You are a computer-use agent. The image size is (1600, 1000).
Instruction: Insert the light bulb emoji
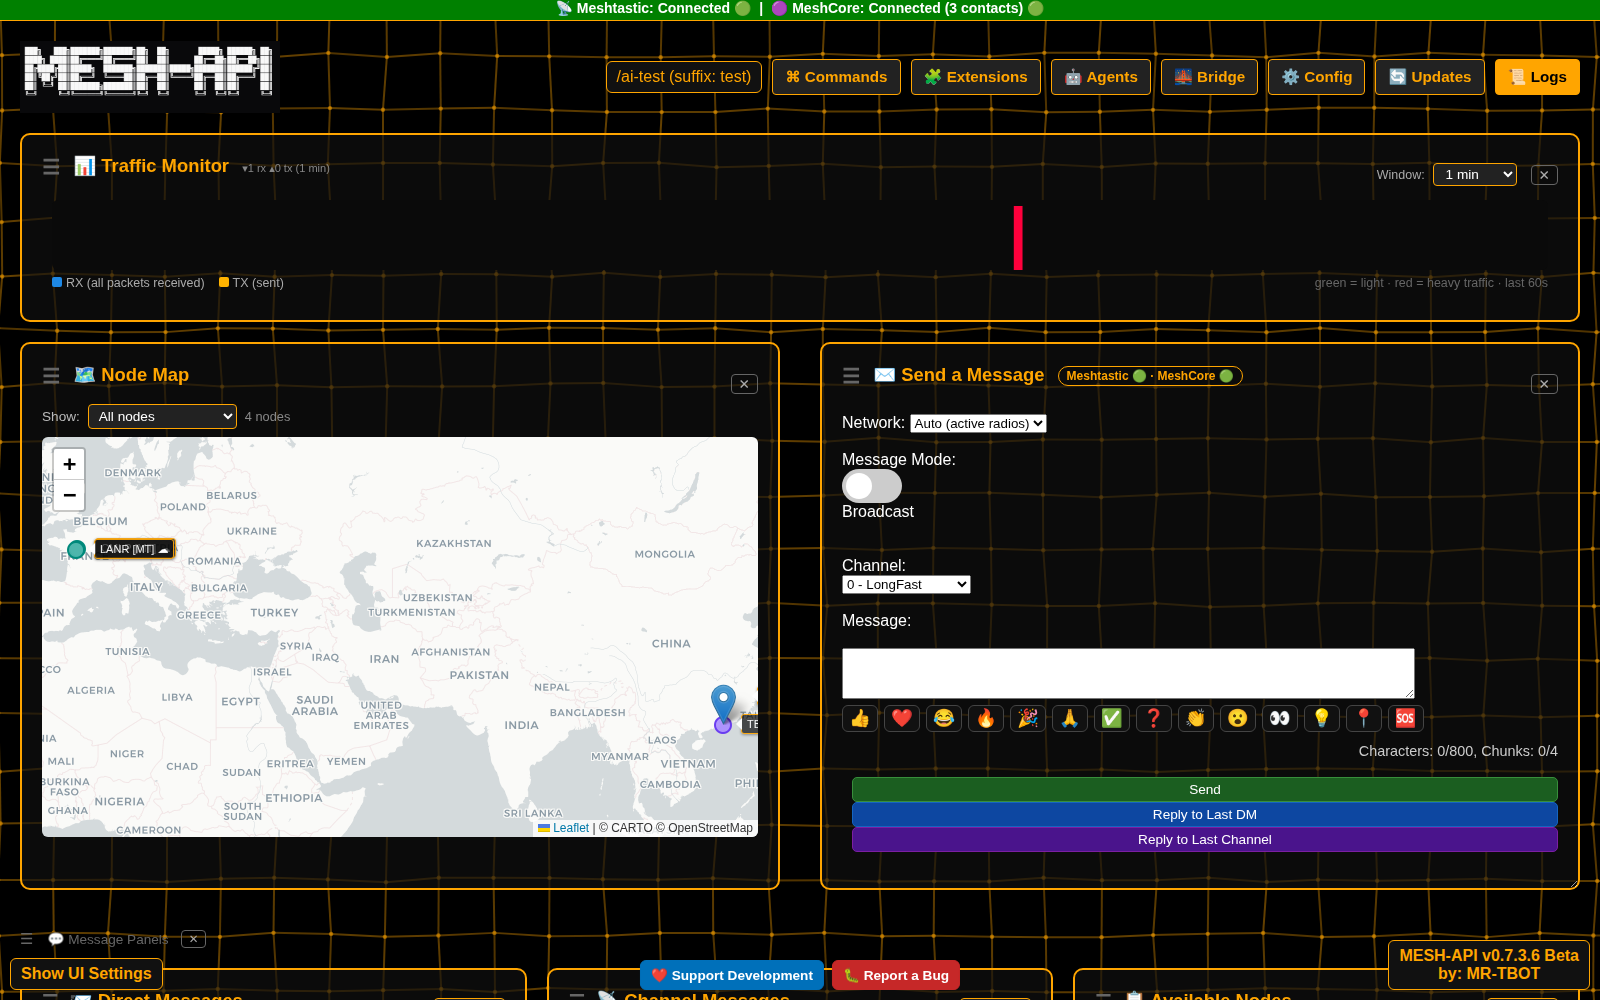[1322, 718]
